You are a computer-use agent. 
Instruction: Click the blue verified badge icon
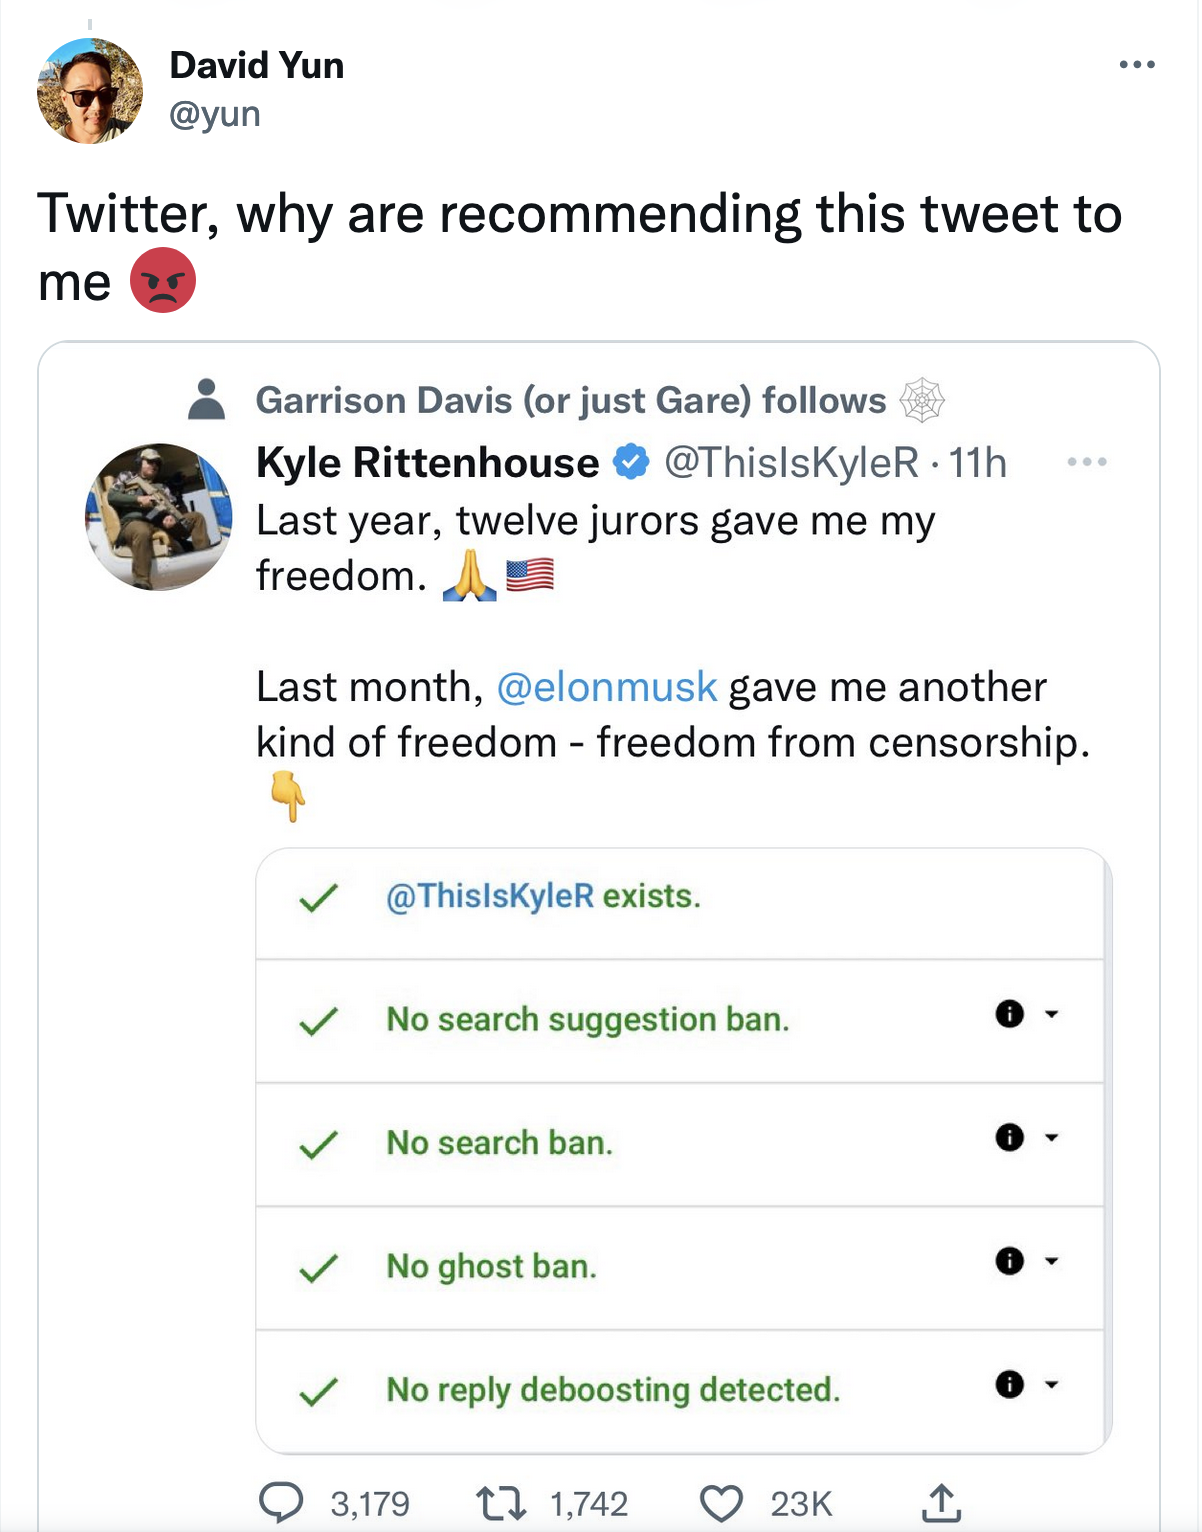pyautogui.click(x=631, y=462)
